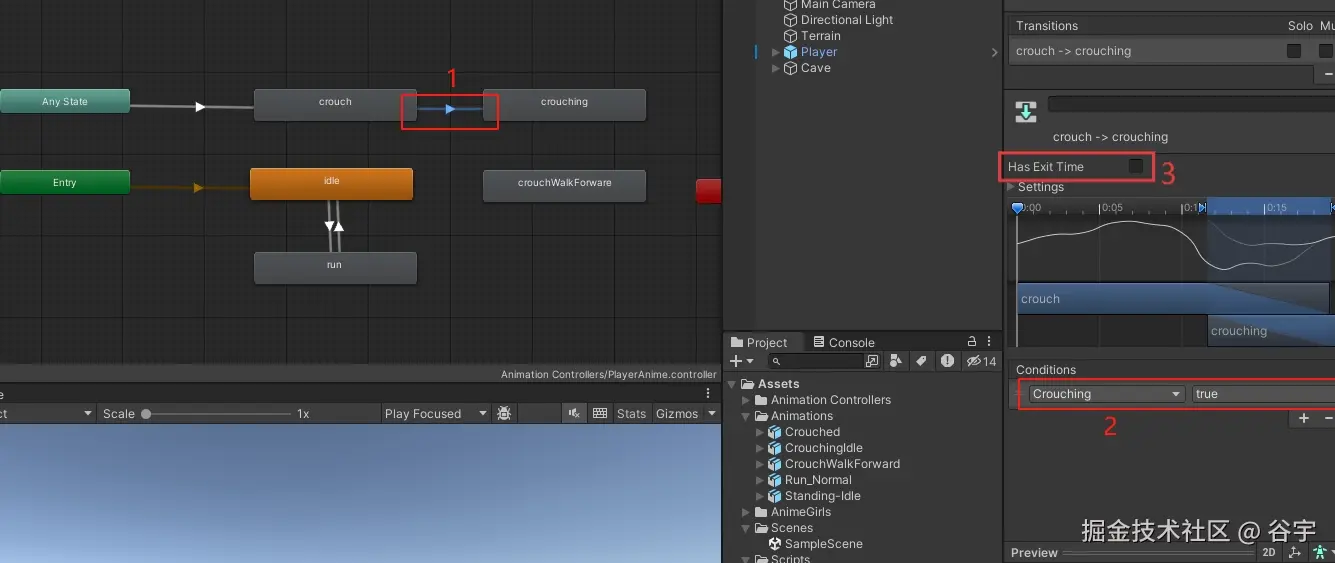Open Player prefab with right chevron

click(994, 52)
